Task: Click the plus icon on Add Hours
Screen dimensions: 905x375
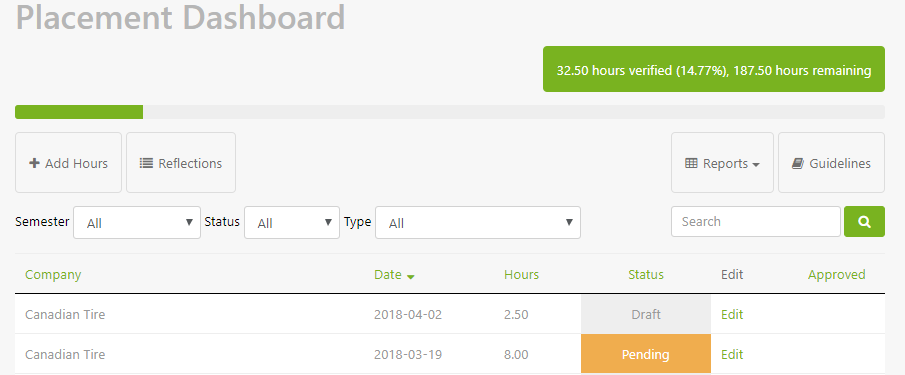Action: pyautogui.click(x=34, y=163)
